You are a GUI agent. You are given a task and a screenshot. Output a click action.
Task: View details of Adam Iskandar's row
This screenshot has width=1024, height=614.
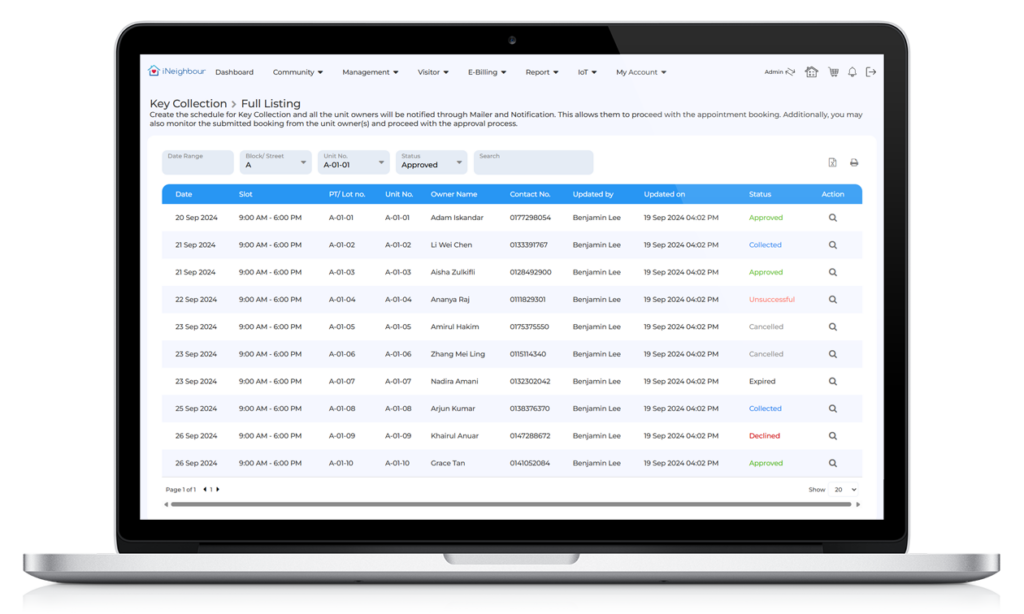tap(832, 218)
